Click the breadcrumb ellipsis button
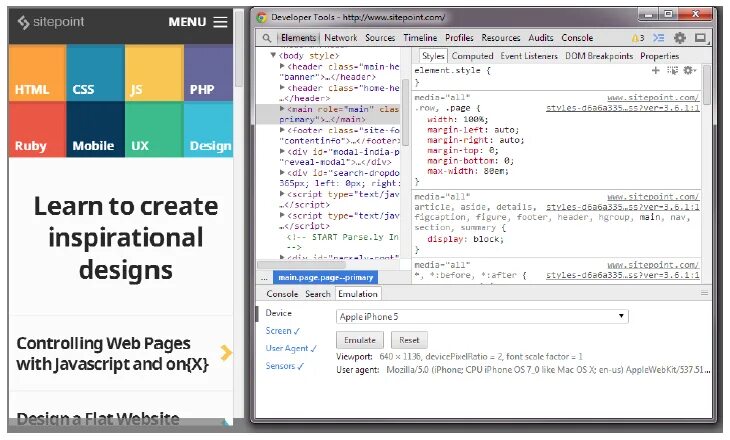The width and height of the screenshot is (730, 440). coord(264,278)
